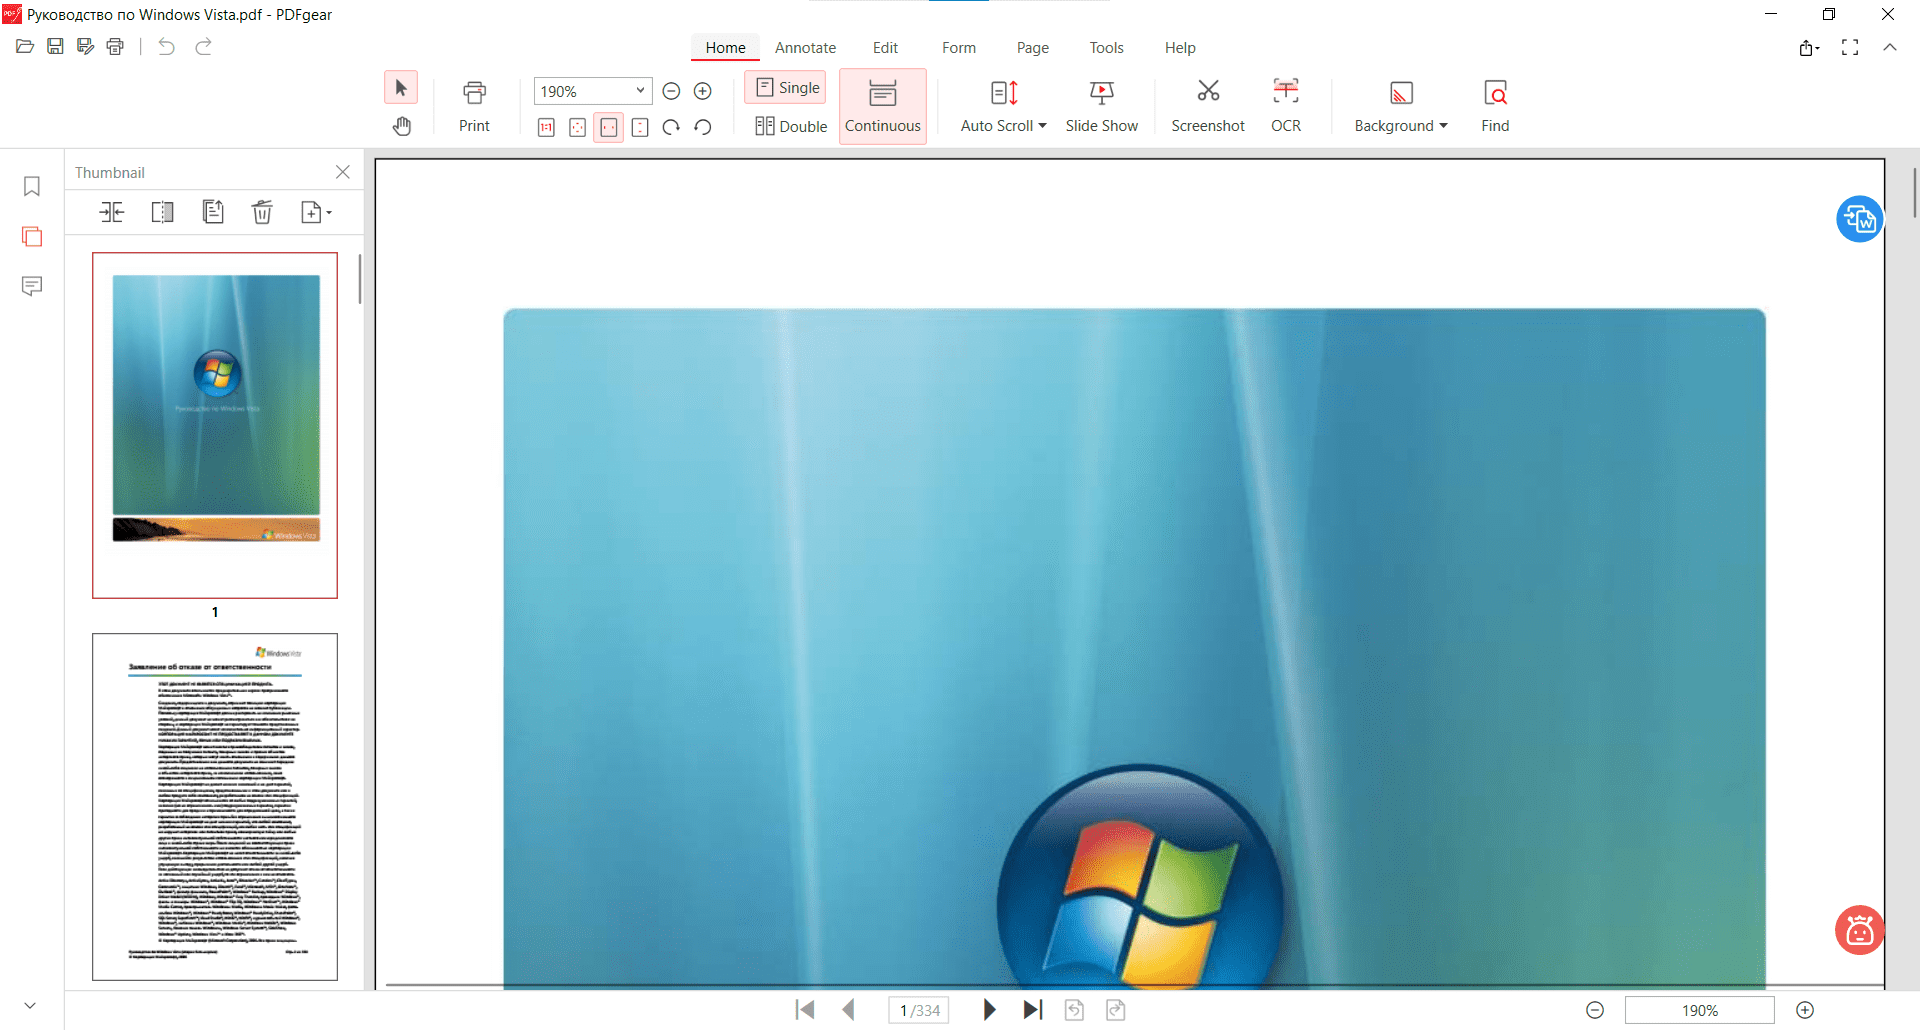
Task: Save the document using the floppy icon
Action: tap(55, 47)
